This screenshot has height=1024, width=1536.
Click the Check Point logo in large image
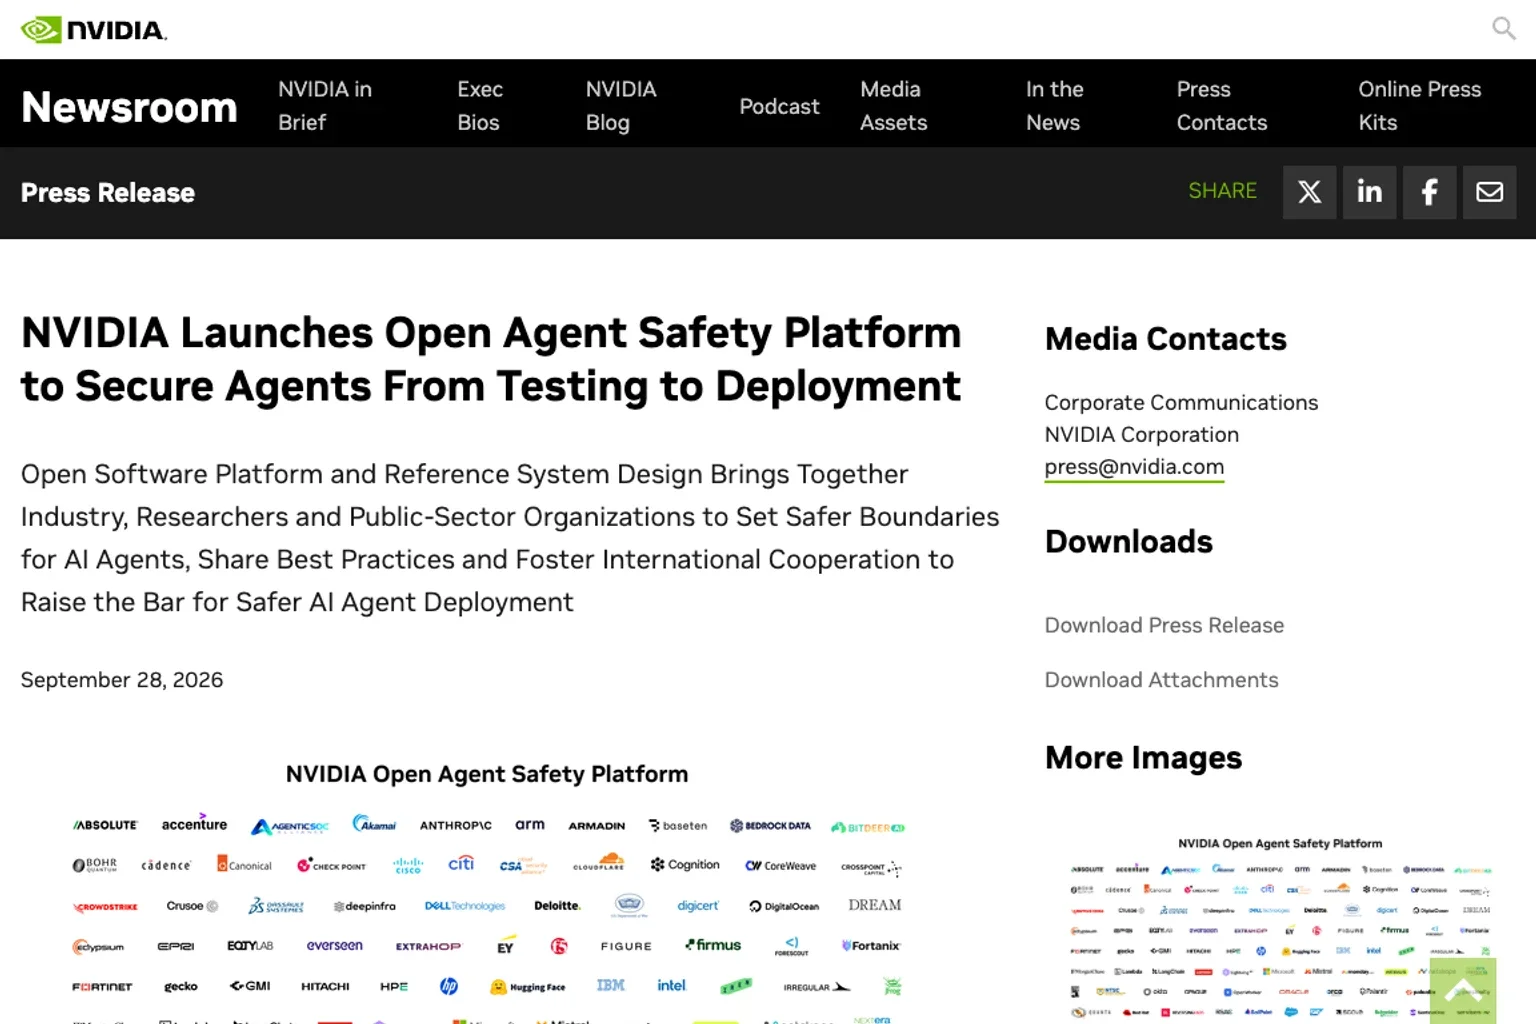coord(331,865)
